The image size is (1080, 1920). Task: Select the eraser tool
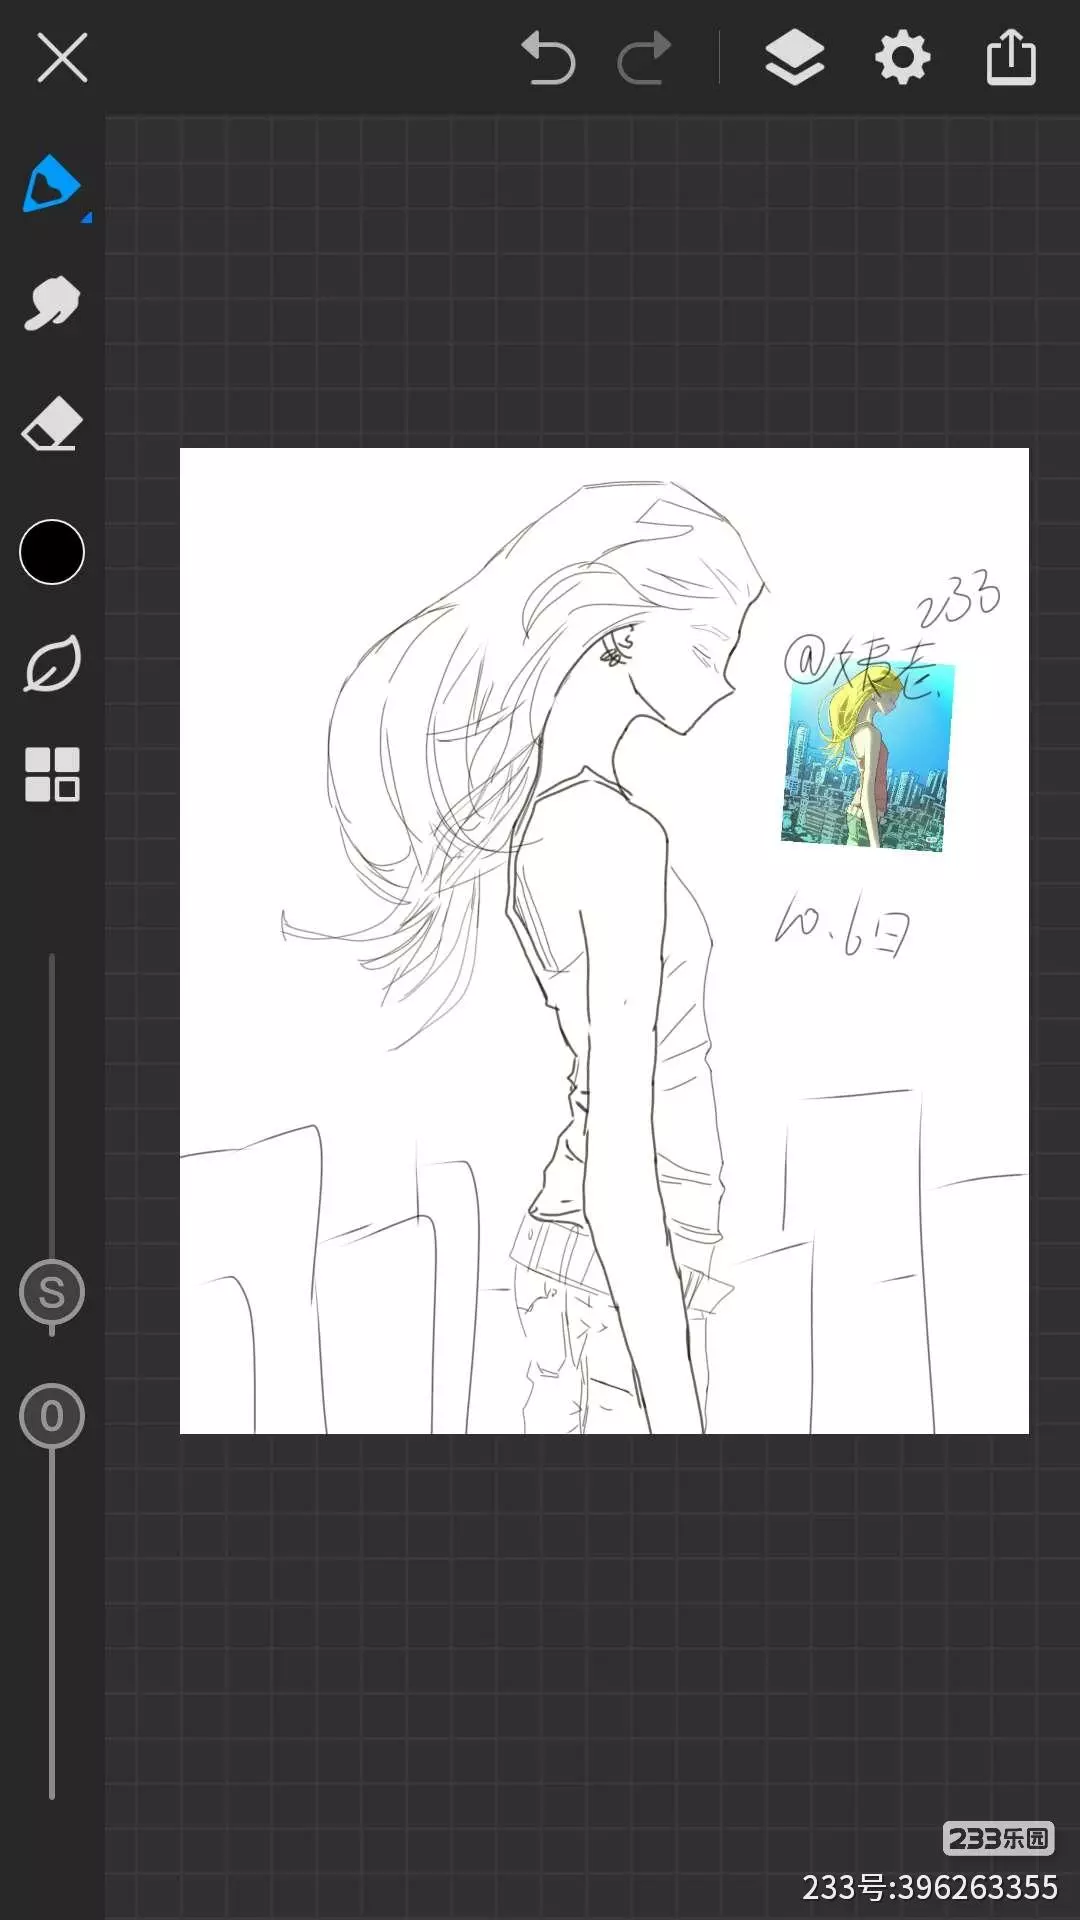point(51,425)
